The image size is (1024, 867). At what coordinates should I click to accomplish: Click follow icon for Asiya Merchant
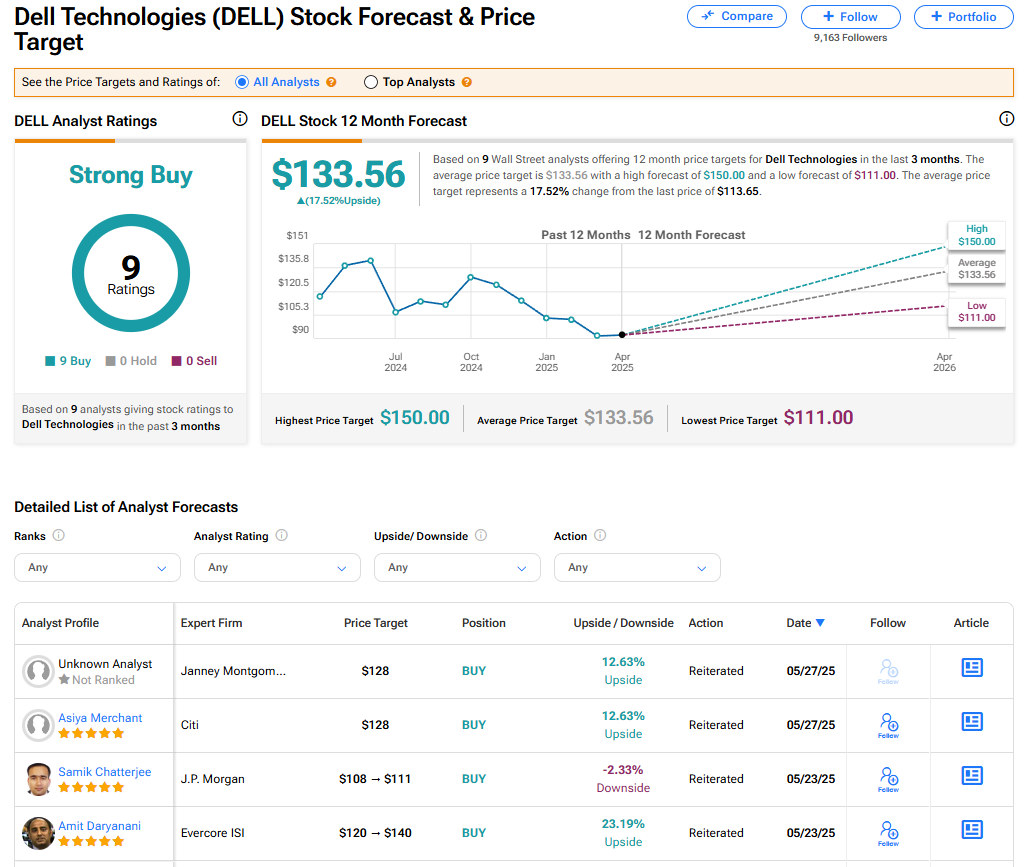888,724
